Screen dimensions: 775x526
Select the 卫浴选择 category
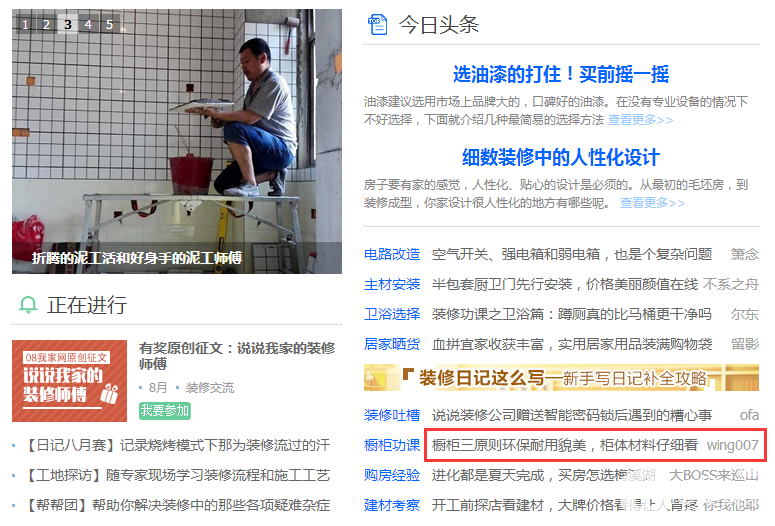coord(392,314)
